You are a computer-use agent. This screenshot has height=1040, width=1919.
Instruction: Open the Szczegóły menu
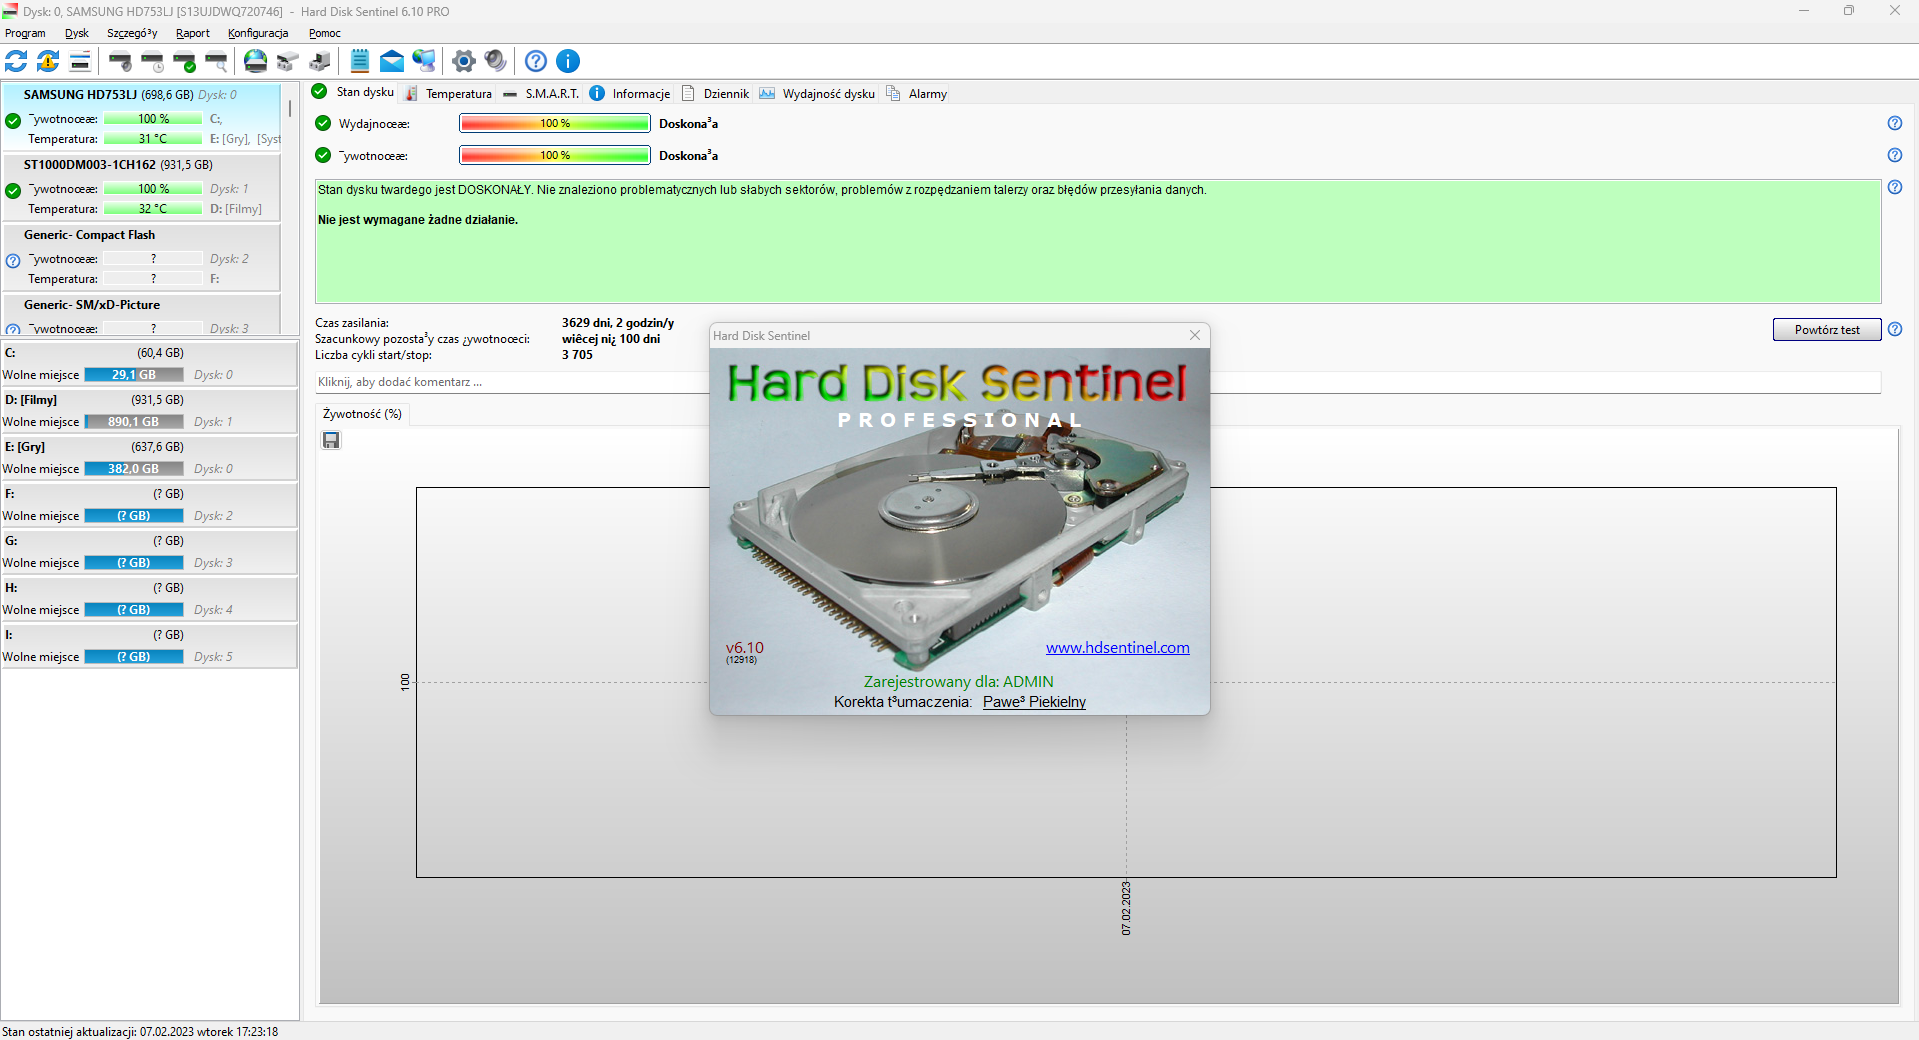(132, 33)
